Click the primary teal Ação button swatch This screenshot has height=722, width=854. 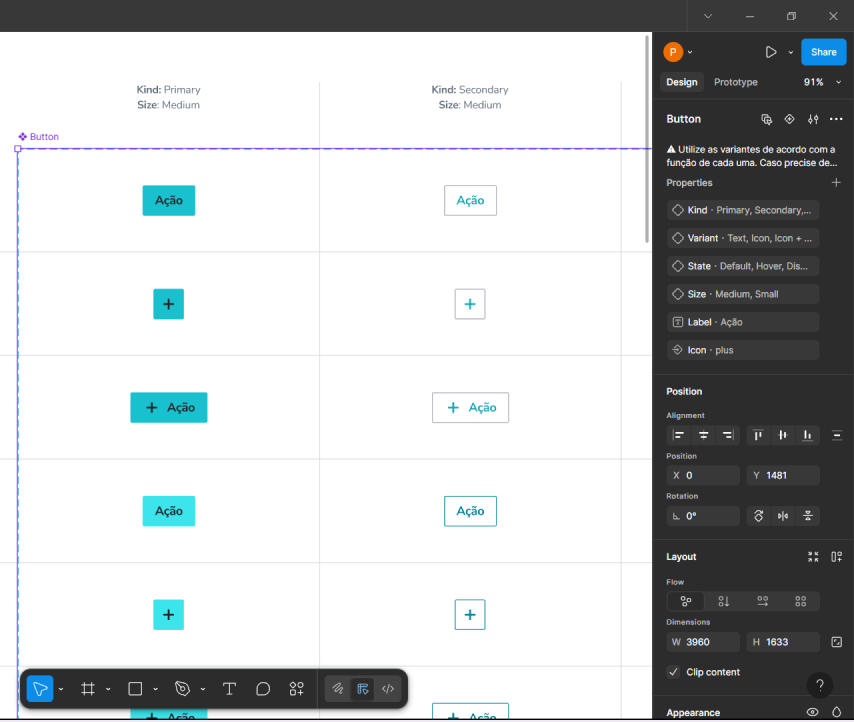tap(168, 200)
